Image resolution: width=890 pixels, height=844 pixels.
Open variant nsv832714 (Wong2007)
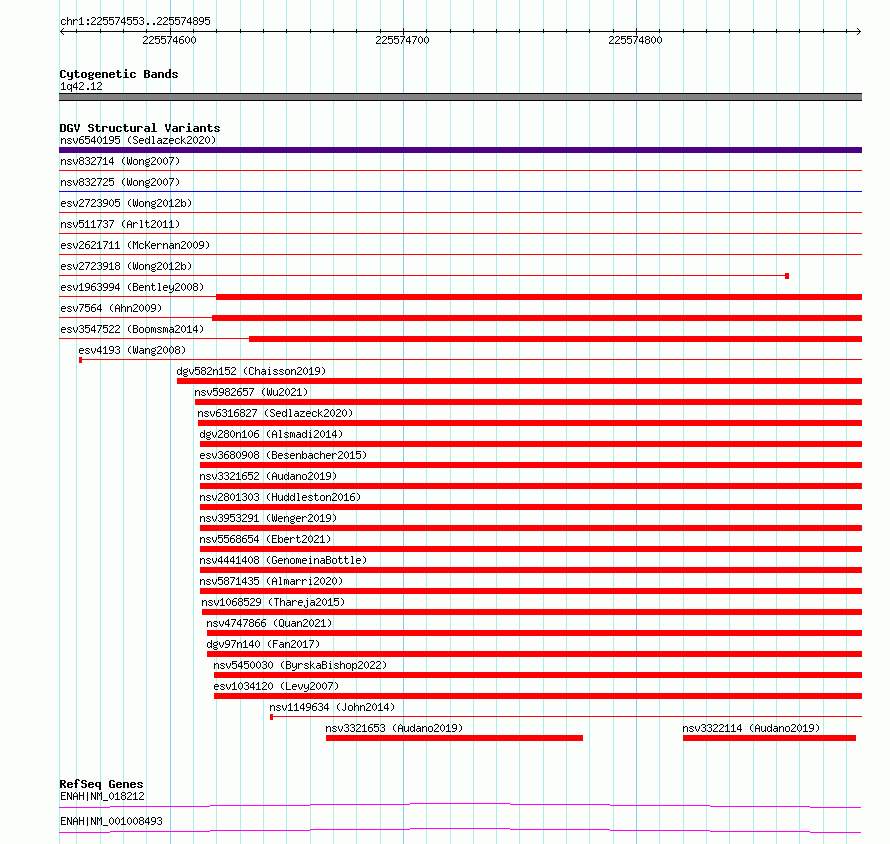[x=120, y=161]
